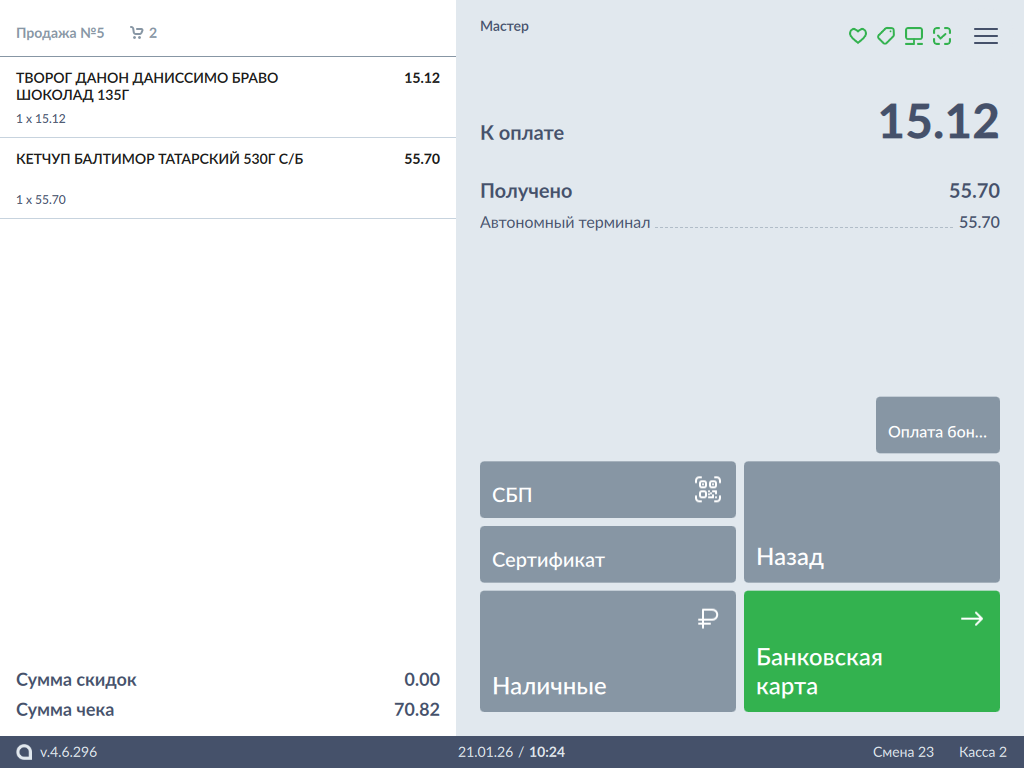Click the Смена 23 shift indicator
This screenshot has height=768, width=1024.
coord(902,752)
